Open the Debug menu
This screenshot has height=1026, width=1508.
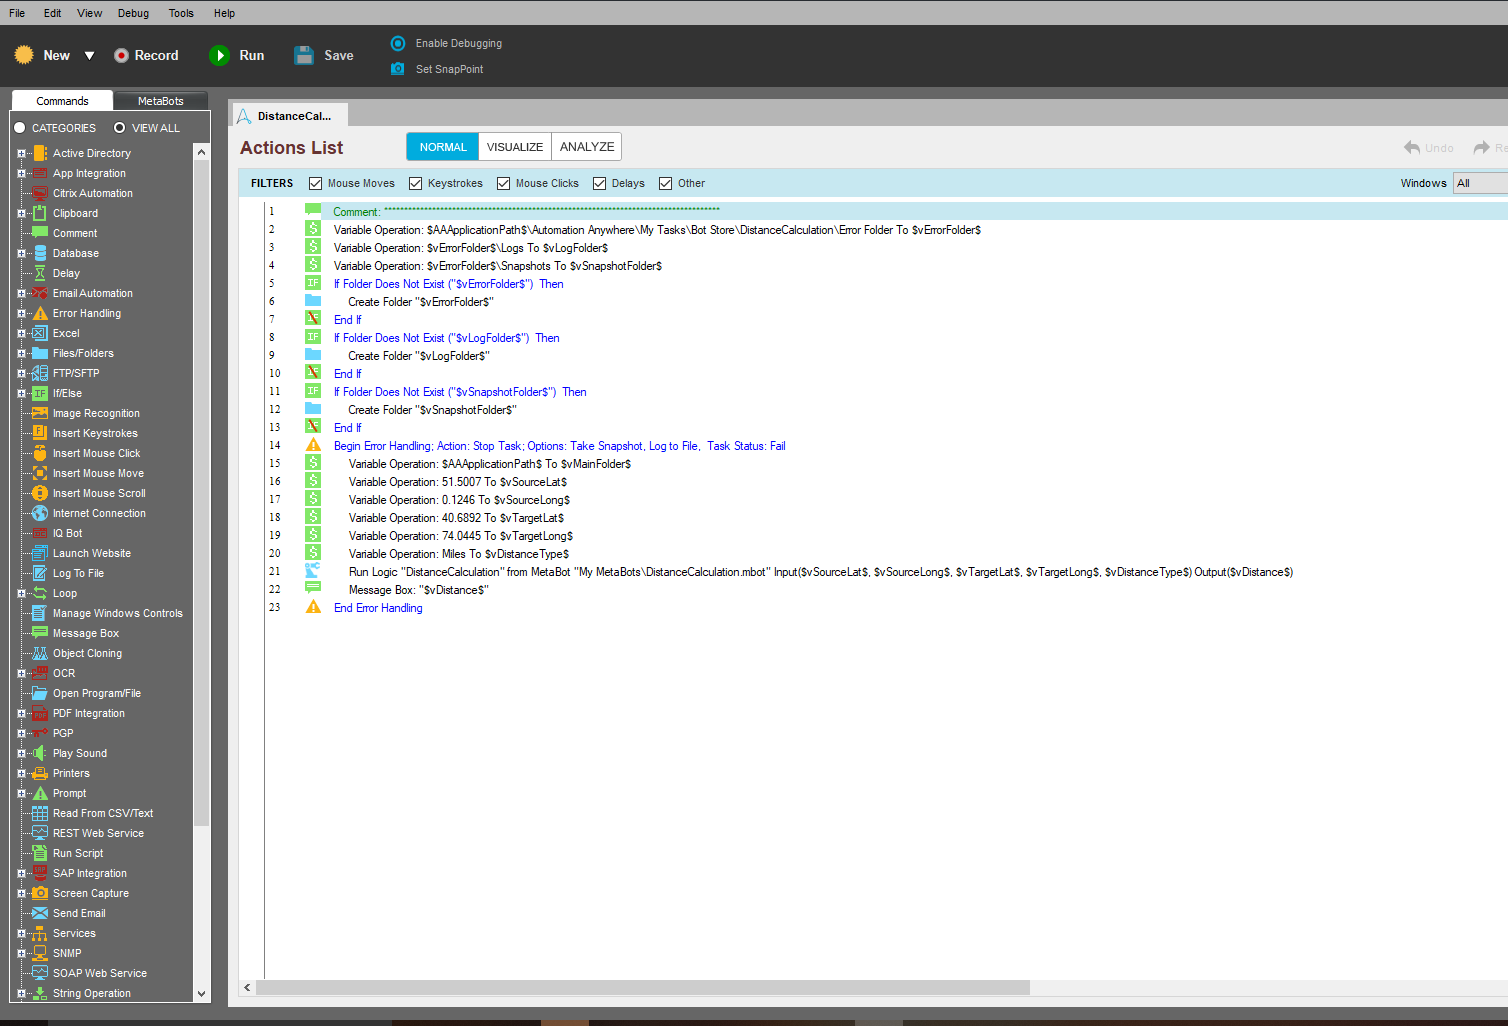pyautogui.click(x=133, y=13)
